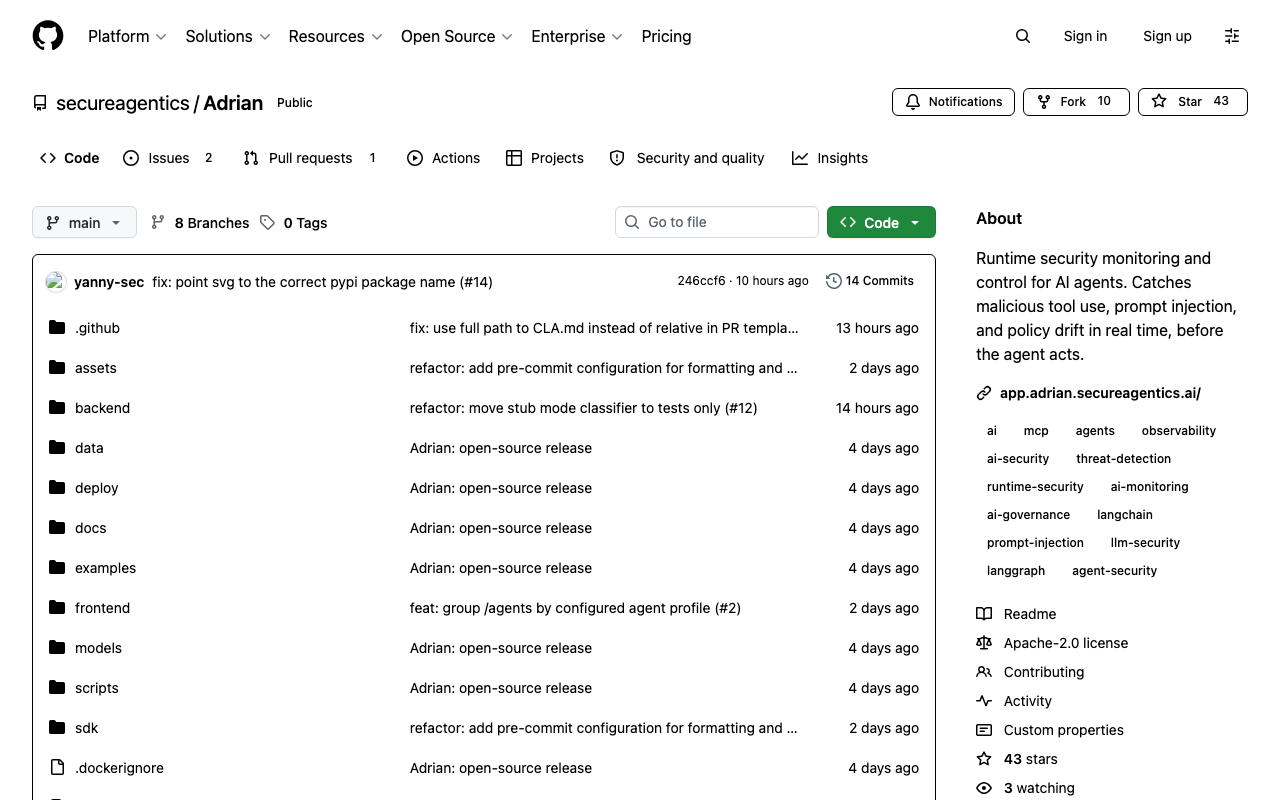The height and width of the screenshot is (800, 1280).
Task: Click the repository icon before secureagentics
Action: point(40,103)
